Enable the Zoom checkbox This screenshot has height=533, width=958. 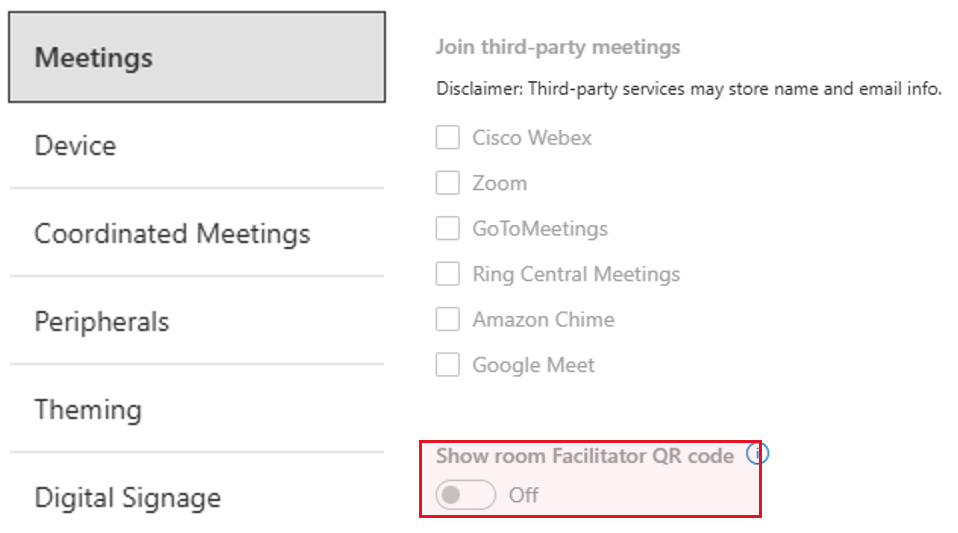(x=447, y=183)
